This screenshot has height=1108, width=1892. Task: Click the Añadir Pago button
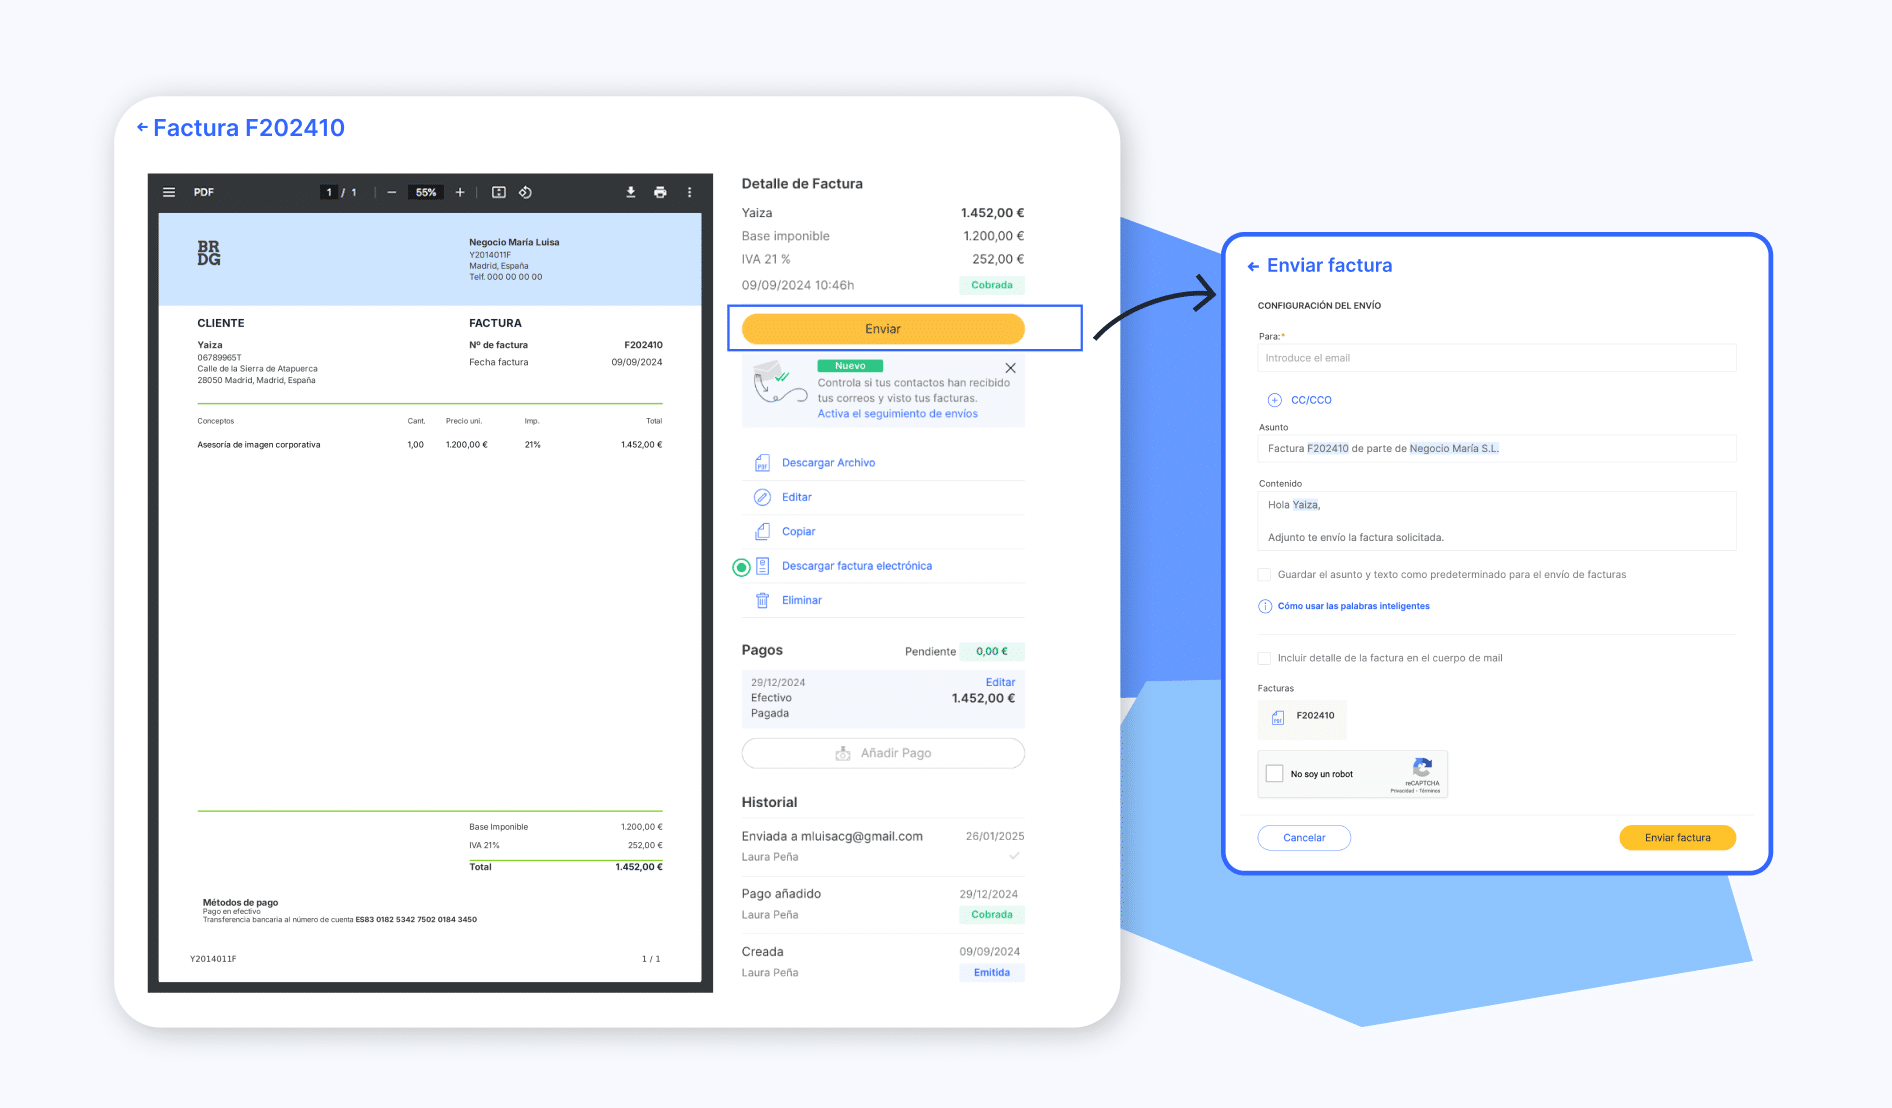(x=883, y=753)
